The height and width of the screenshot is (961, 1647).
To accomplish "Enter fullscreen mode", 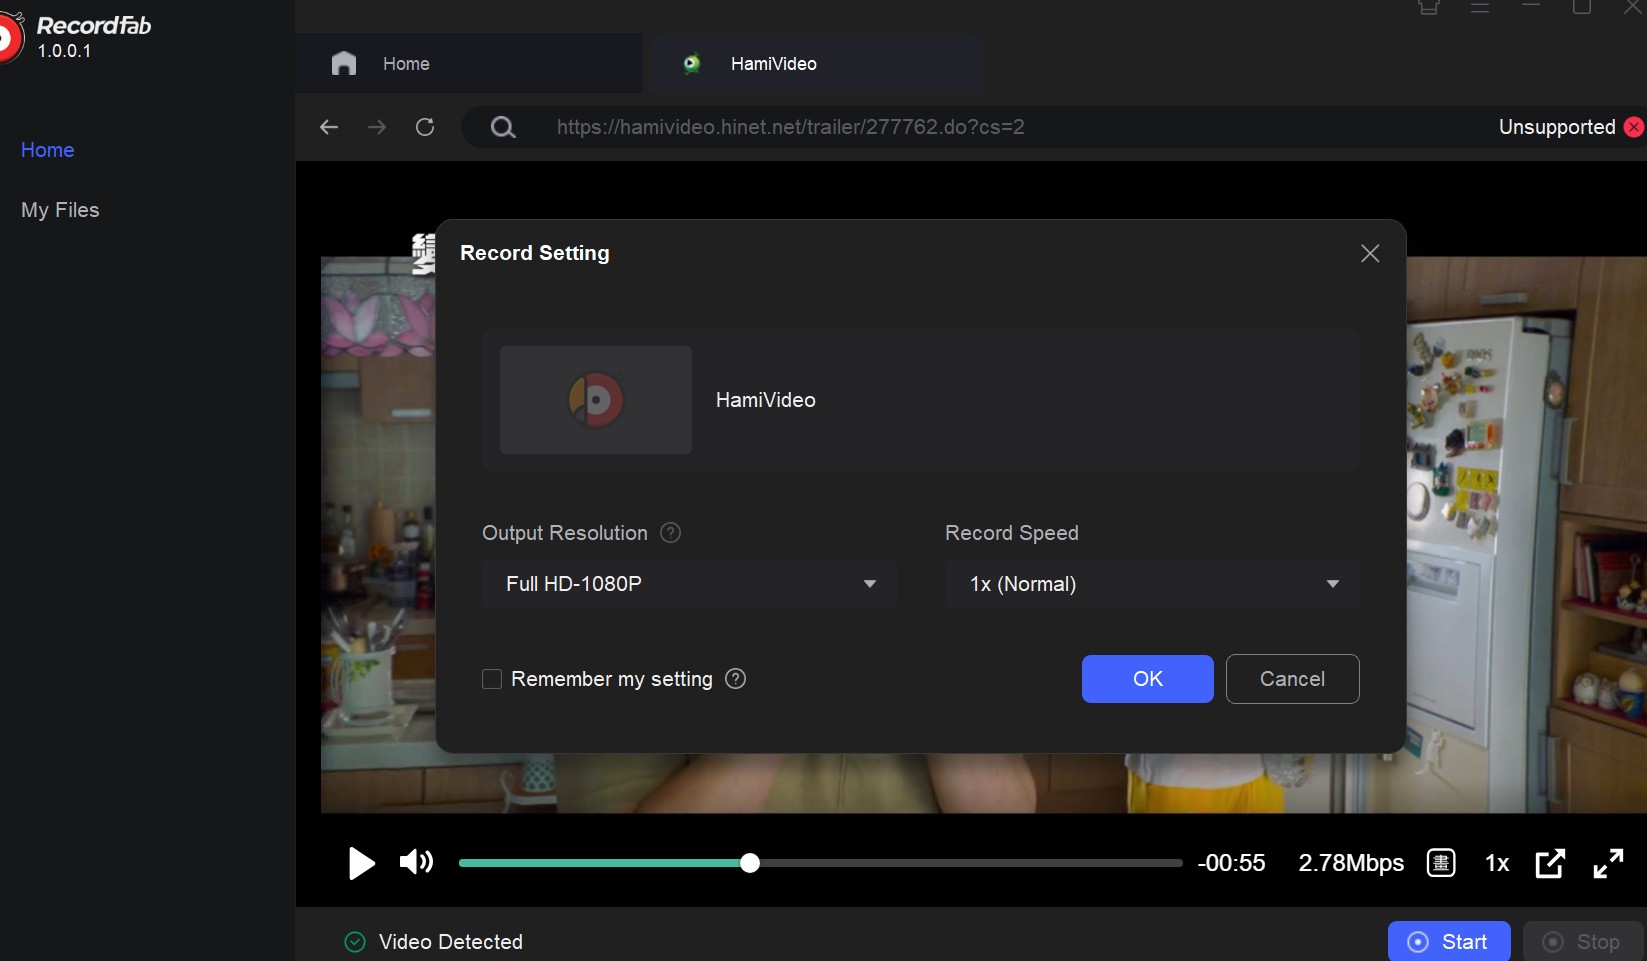I will click(1608, 863).
